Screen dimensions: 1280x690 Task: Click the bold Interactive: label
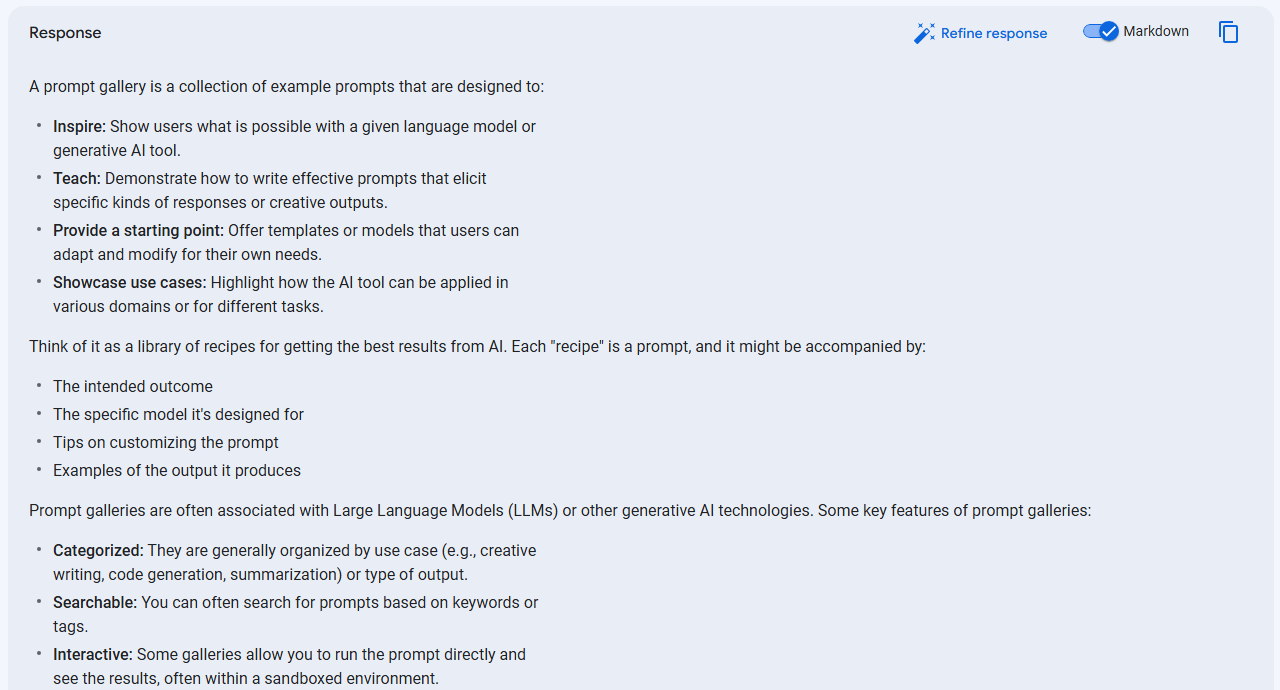pos(93,654)
